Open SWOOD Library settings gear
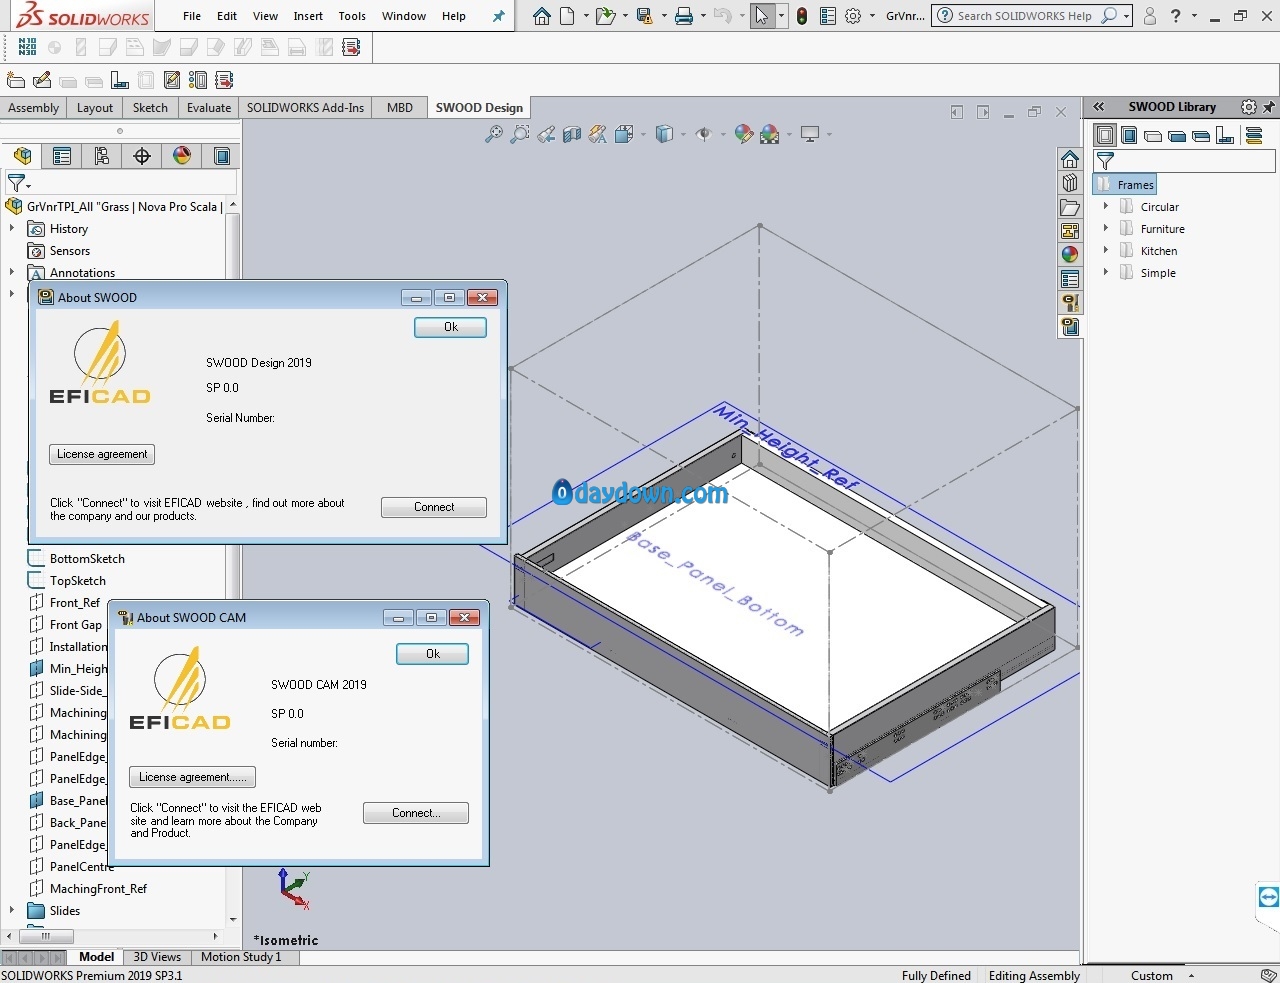The image size is (1280, 983). click(x=1249, y=107)
